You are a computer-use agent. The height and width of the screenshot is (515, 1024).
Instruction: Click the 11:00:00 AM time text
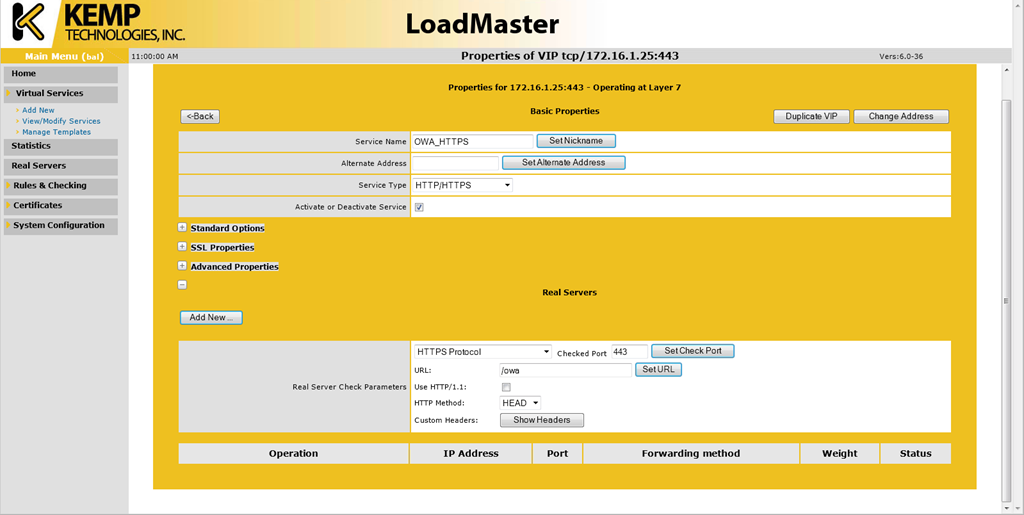click(x=155, y=57)
